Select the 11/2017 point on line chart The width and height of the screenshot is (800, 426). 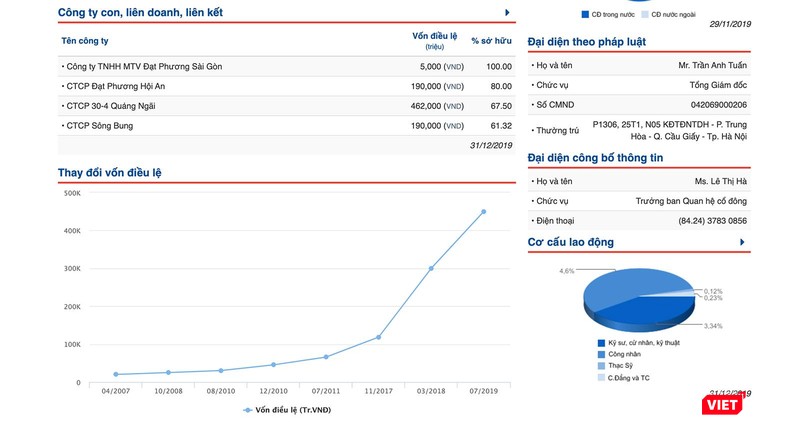pyautogui.click(x=378, y=337)
